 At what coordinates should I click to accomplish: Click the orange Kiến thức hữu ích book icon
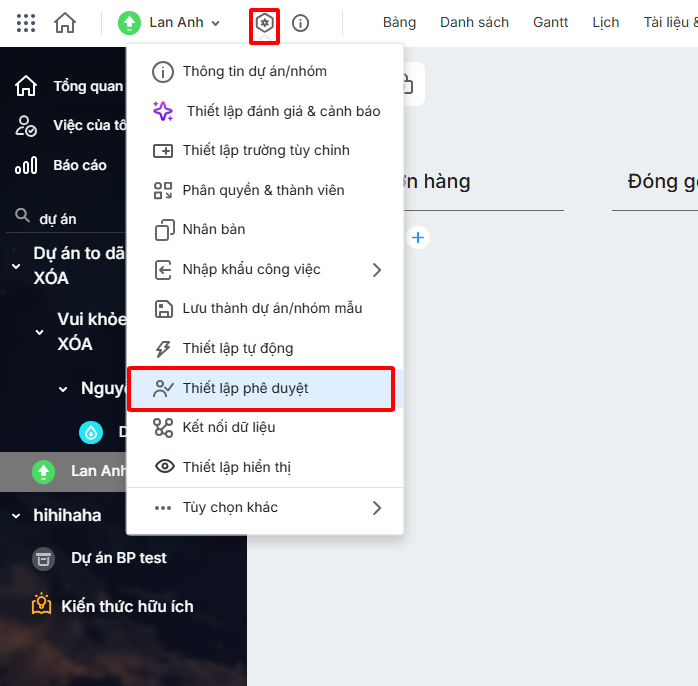(x=41, y=604)
